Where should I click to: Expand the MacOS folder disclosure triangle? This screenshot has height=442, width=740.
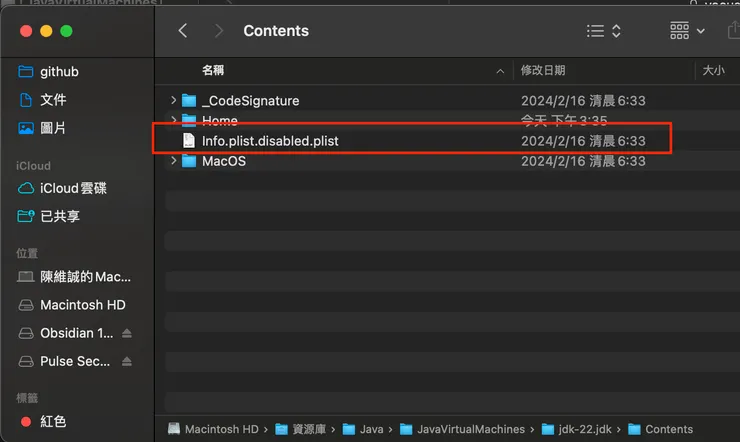click(x=174, y=161)
